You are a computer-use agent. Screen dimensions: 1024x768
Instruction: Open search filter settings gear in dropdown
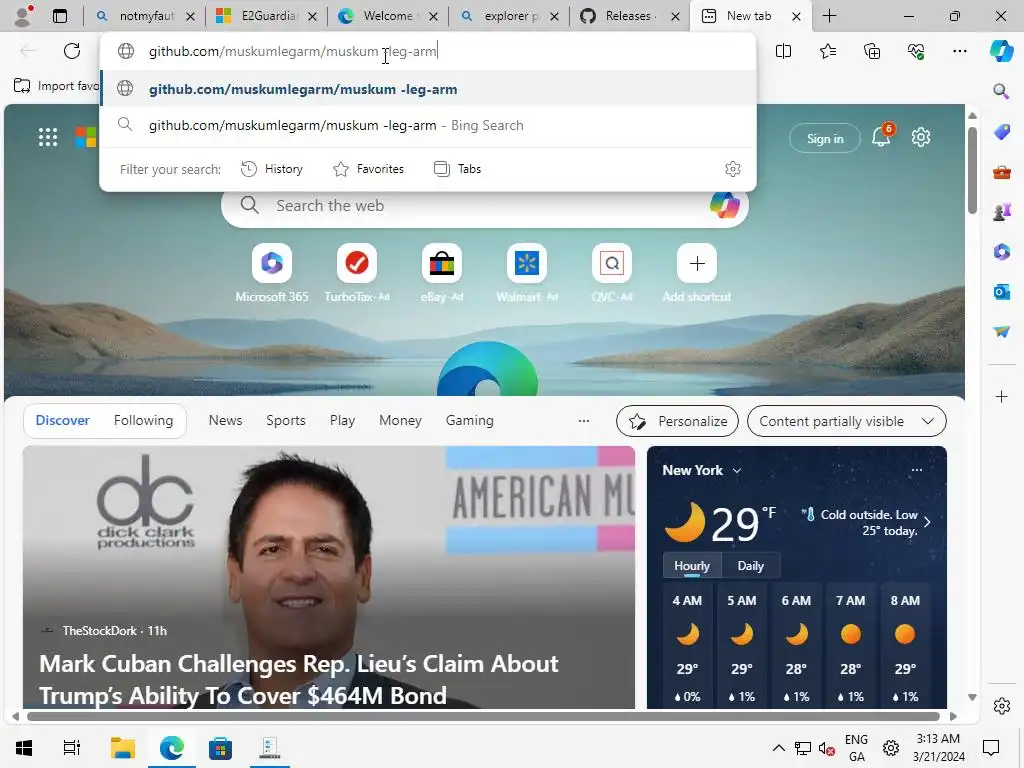(x=733, y=169)
